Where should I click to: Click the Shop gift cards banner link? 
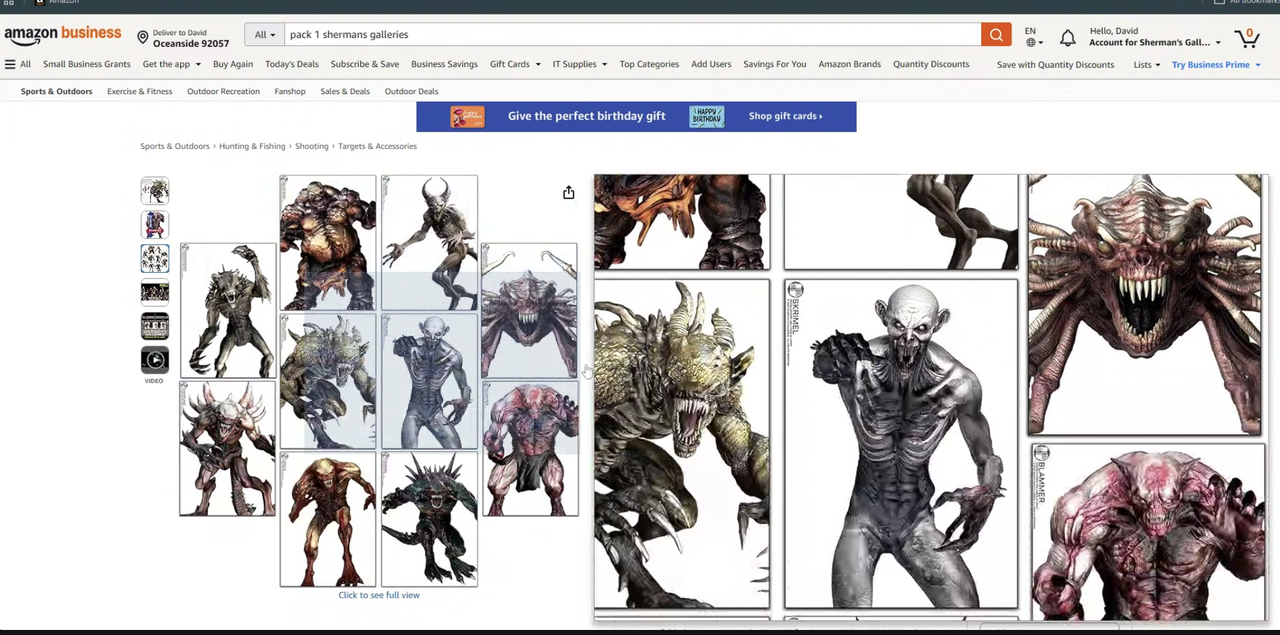pyautogui.click(x=785, y=116)
